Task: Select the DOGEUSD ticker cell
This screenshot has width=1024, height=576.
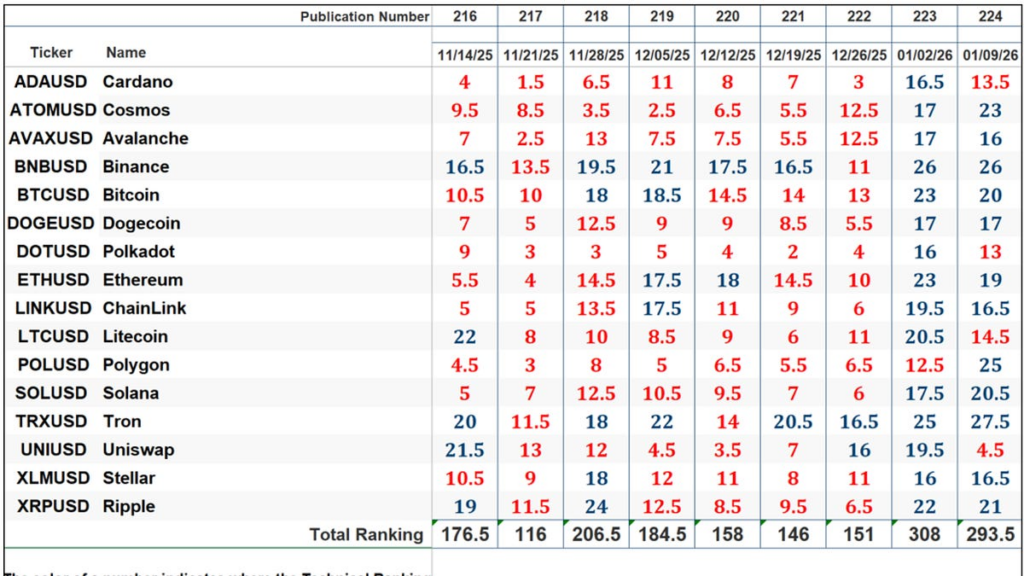Action: coord(50,223)
